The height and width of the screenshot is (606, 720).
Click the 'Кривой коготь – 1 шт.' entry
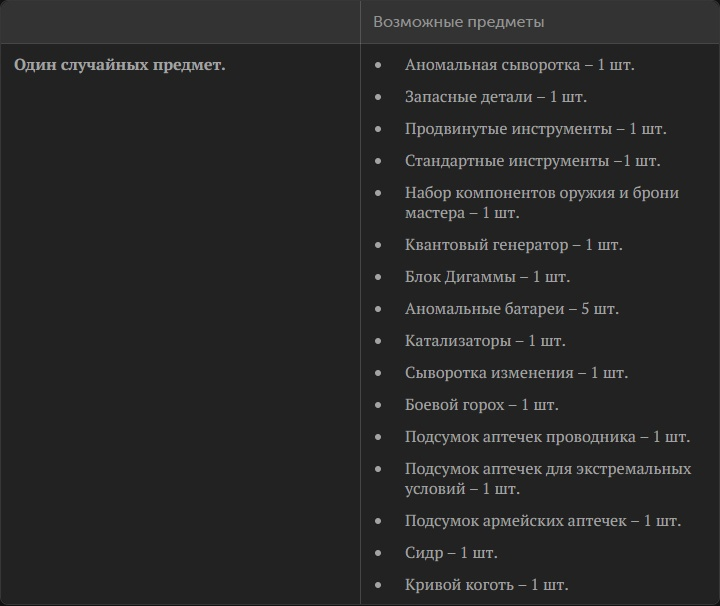pyautogui.click(x=486, y=585)
